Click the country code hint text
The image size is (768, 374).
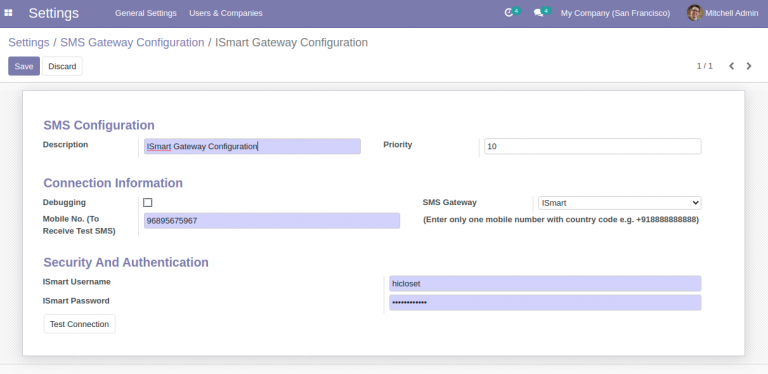(561, 220)
